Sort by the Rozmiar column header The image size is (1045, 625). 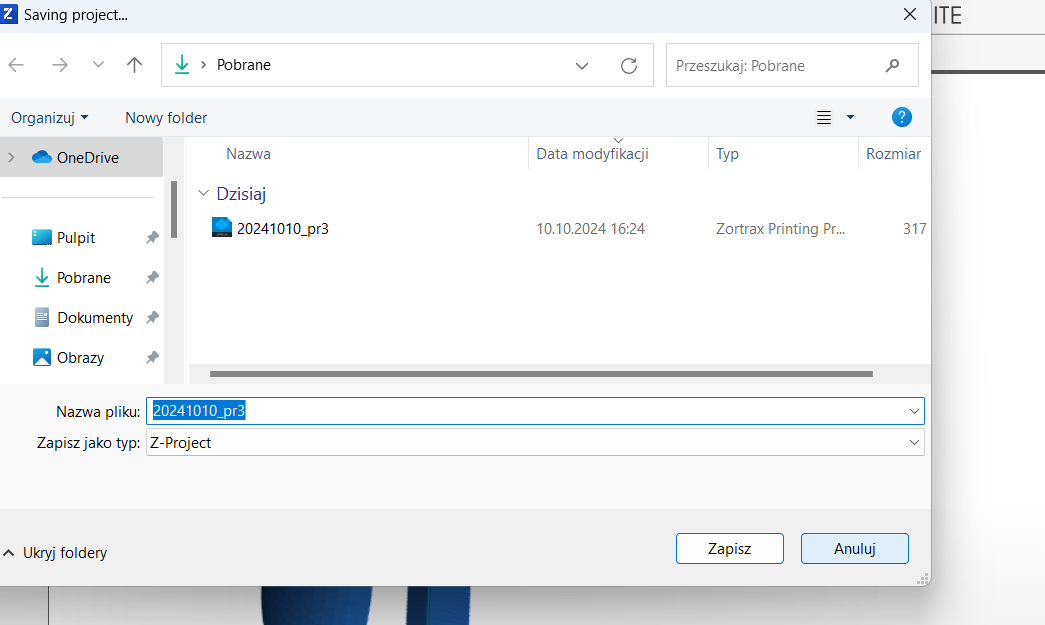coord(893,154)
